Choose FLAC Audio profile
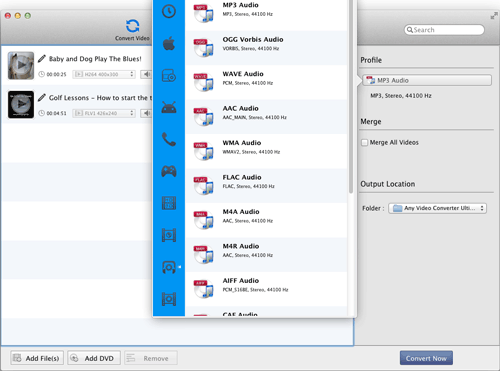This screenshot has height=371, width=500. tap(266, 186)
